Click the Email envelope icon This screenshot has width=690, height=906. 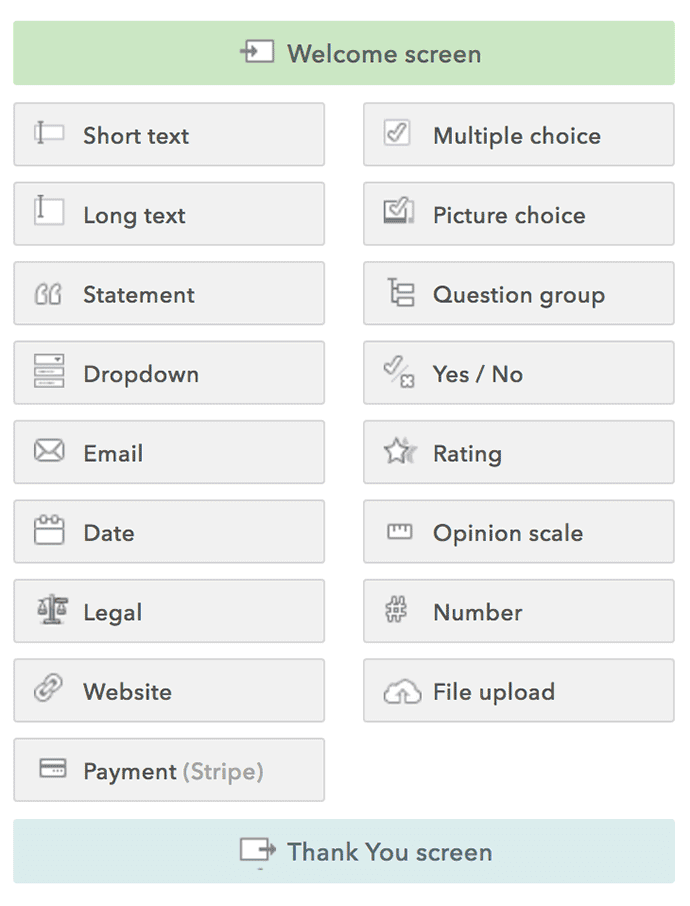click(49, 451)
